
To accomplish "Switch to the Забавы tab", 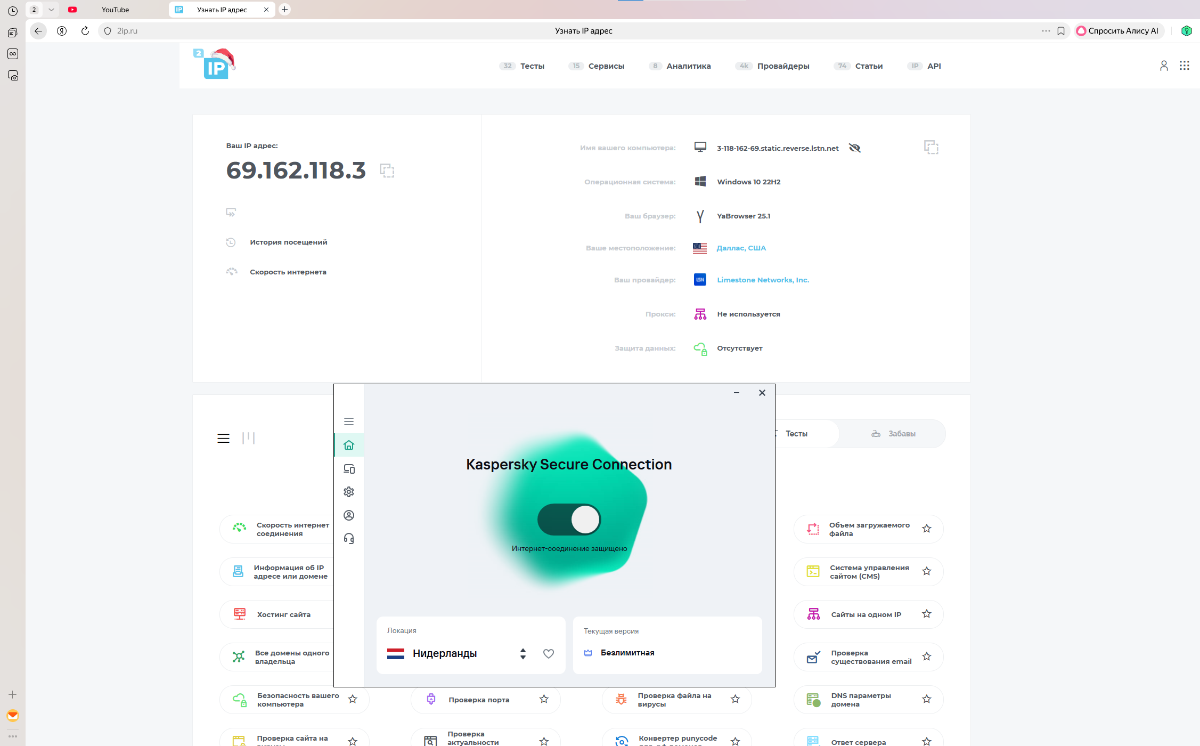I will coord(893,434).
